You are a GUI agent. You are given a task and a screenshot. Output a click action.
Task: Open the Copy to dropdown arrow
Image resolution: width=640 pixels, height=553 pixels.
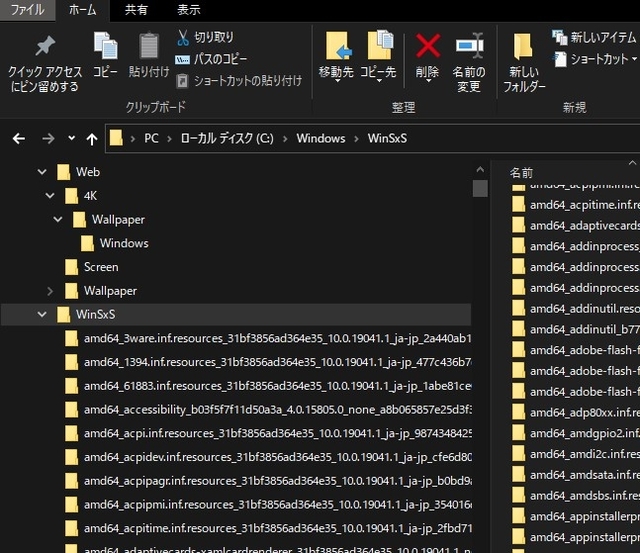[379, 81]
